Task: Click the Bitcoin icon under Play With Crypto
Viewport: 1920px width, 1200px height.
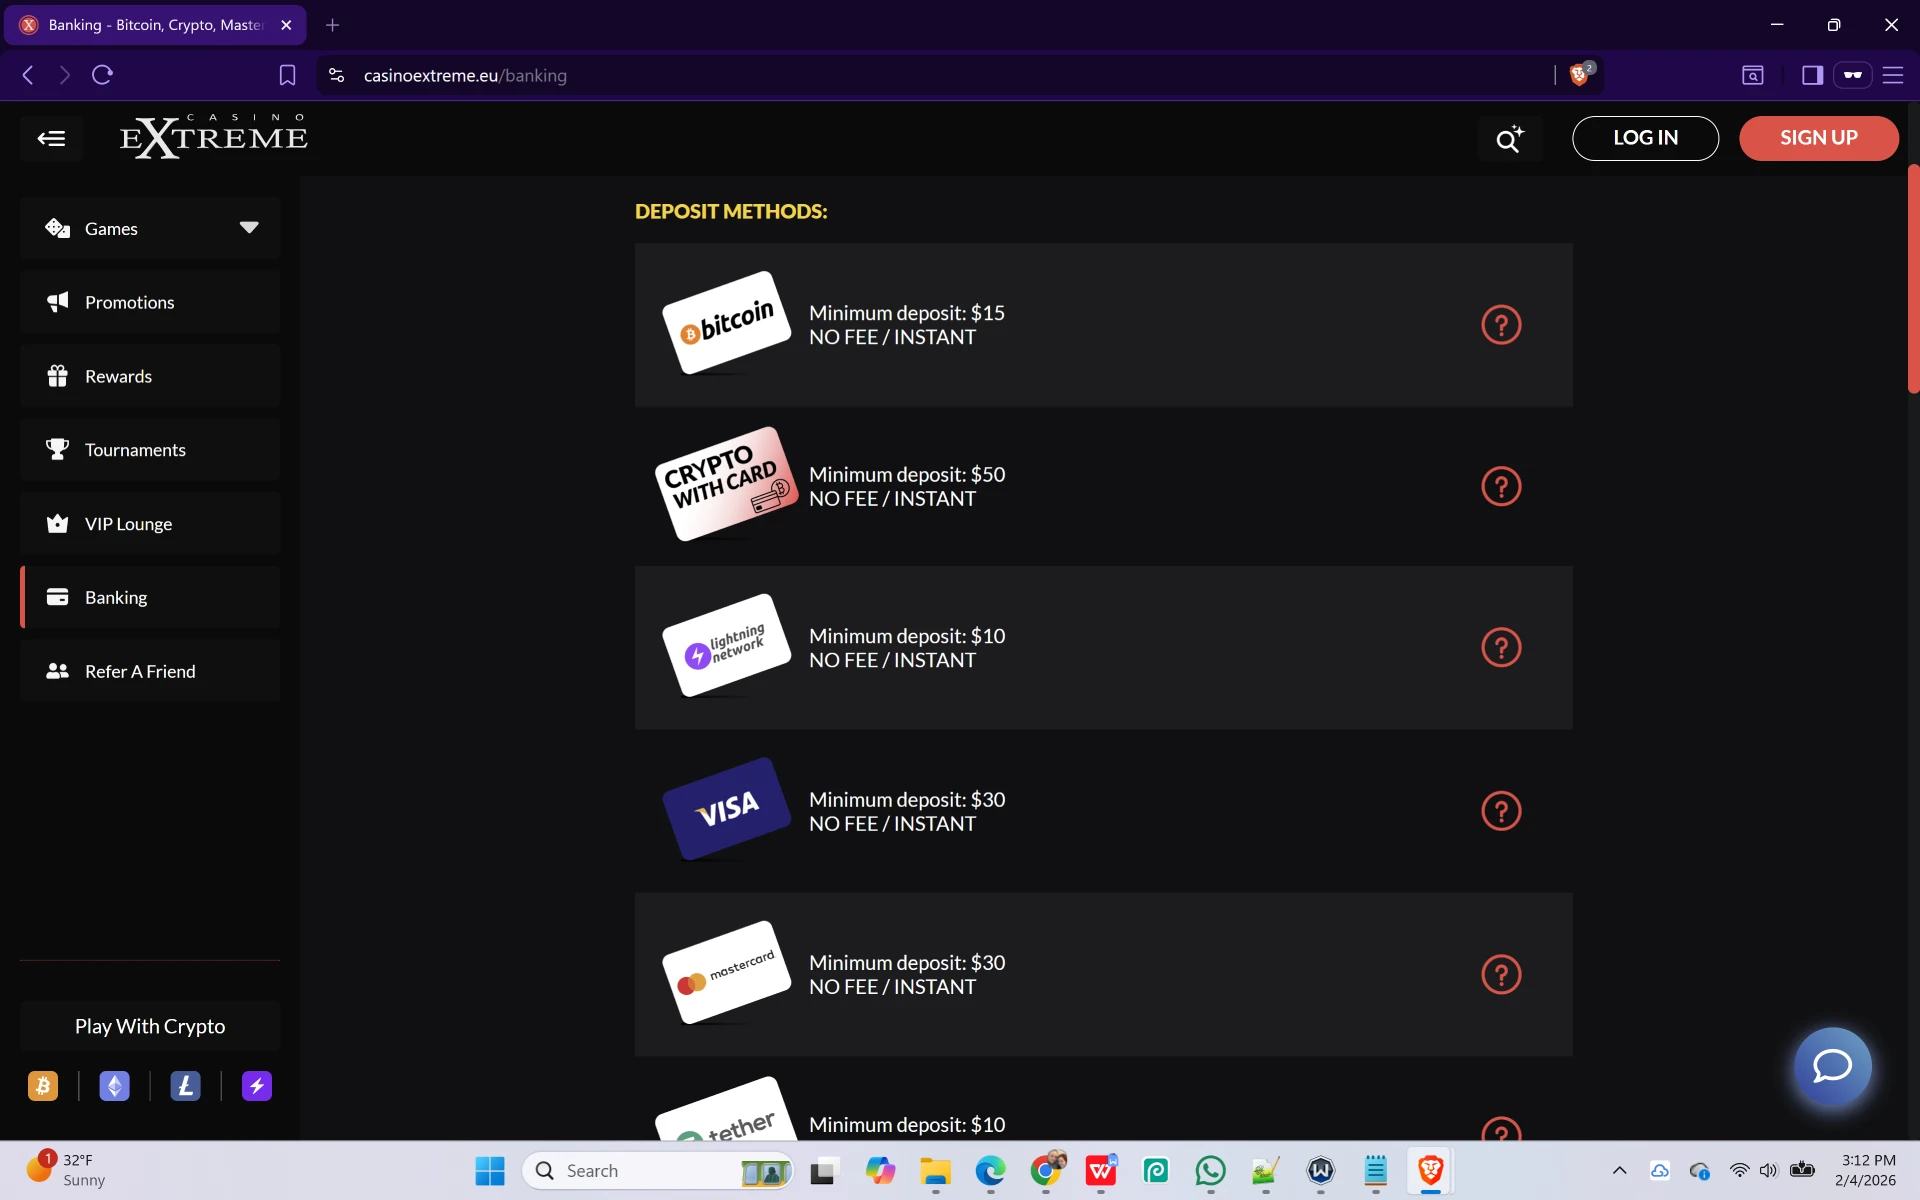Action: [x=43, y=1086]
